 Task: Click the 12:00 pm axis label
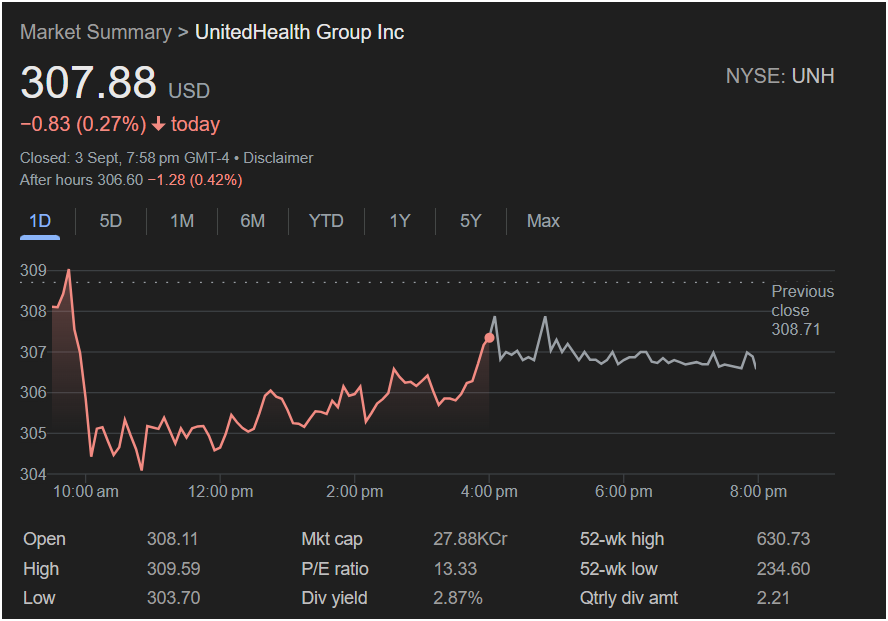click(220, 491)
